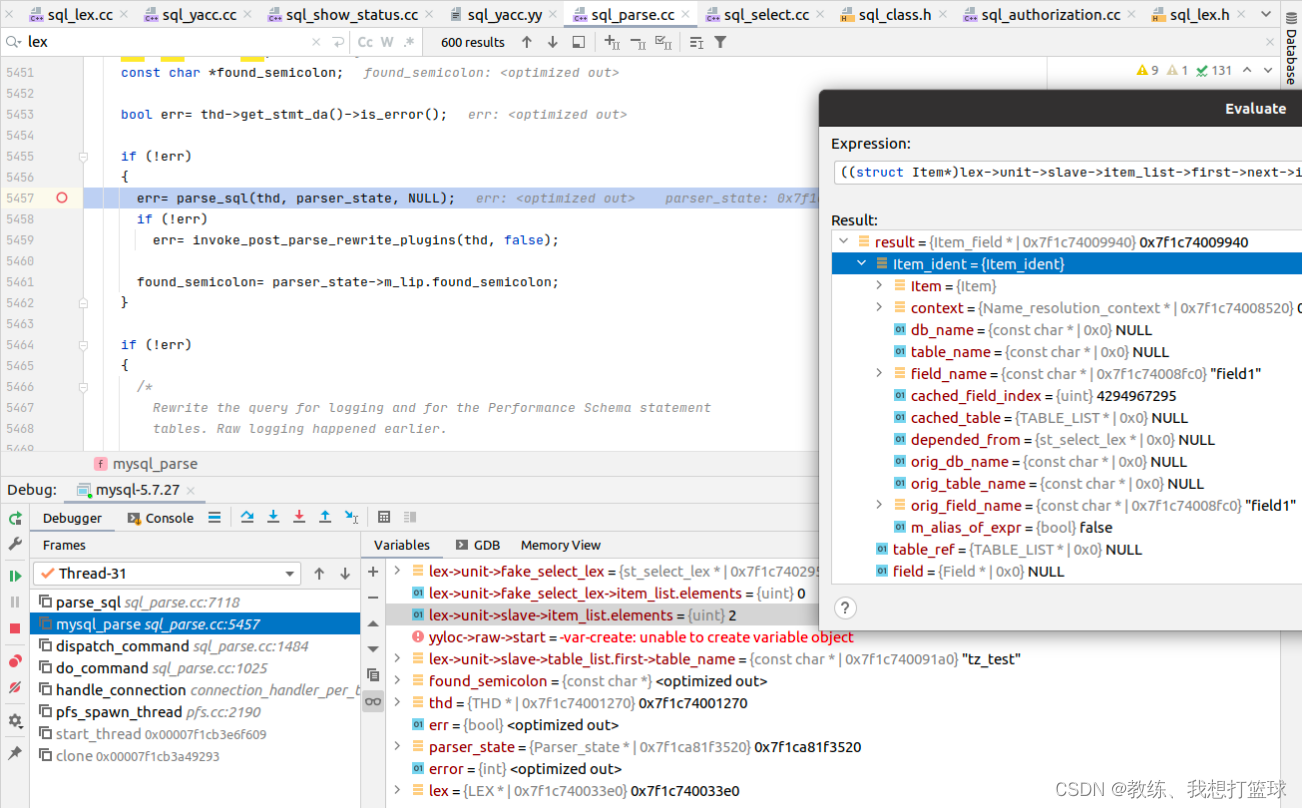Image resolution: width=1302 pixels, height=808 pixels.
Task: Open search filter funnel icon
Action: point(720,42)
